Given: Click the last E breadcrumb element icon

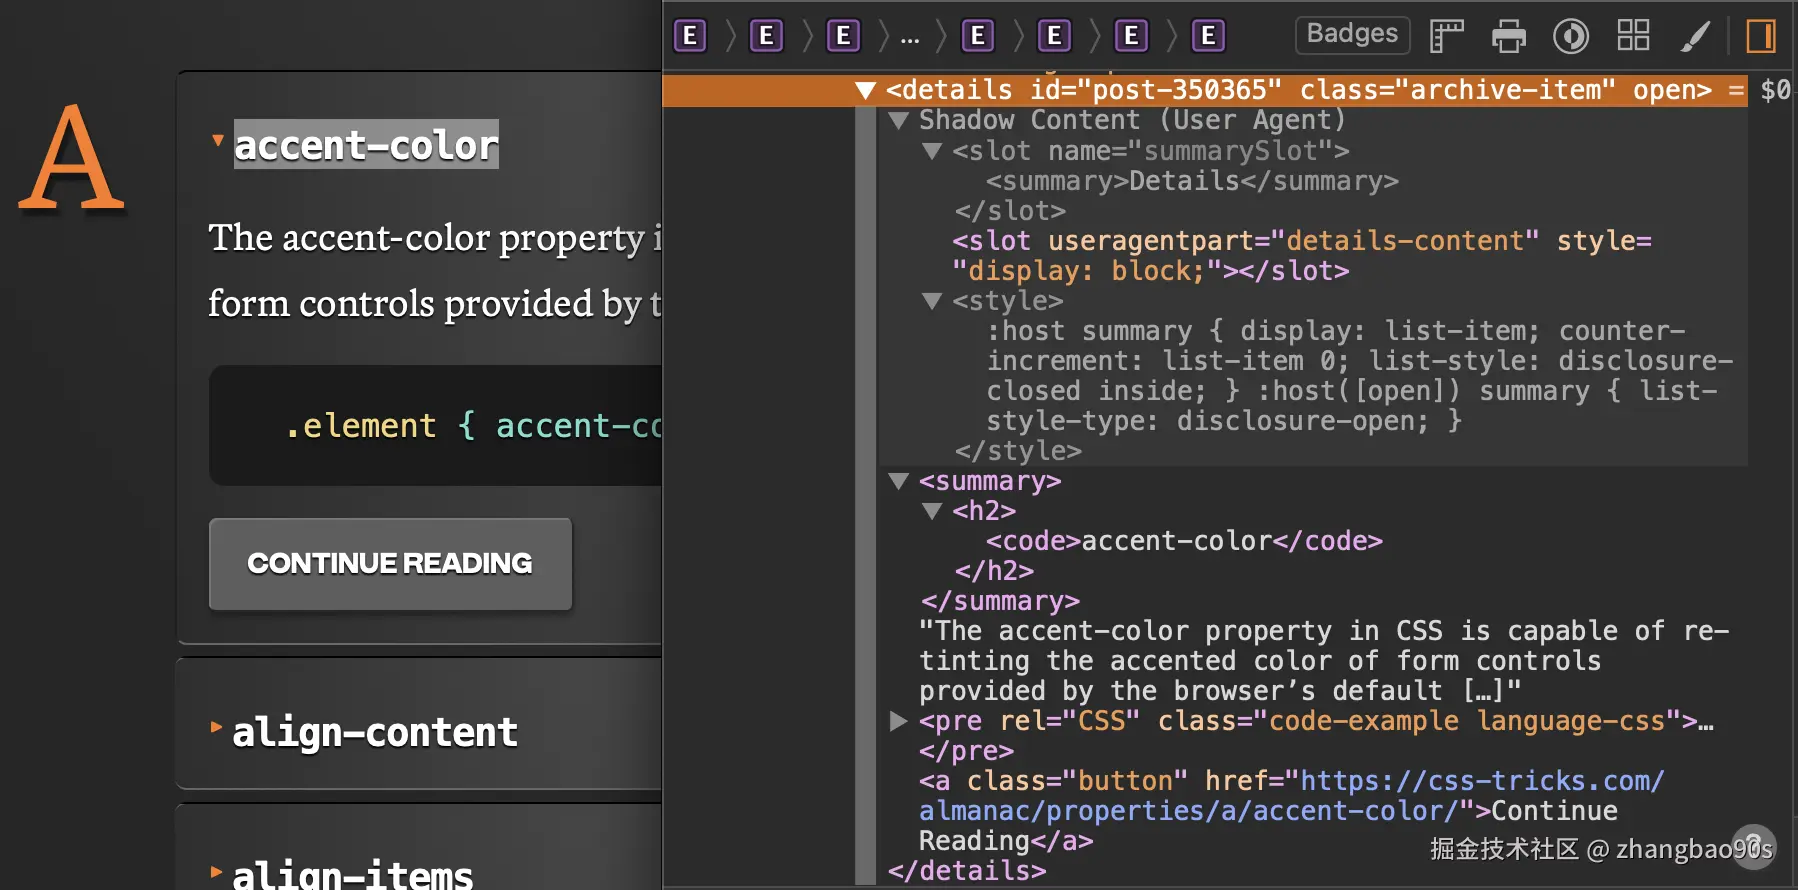Looking at the screenshot, I should click(1208, 36).
